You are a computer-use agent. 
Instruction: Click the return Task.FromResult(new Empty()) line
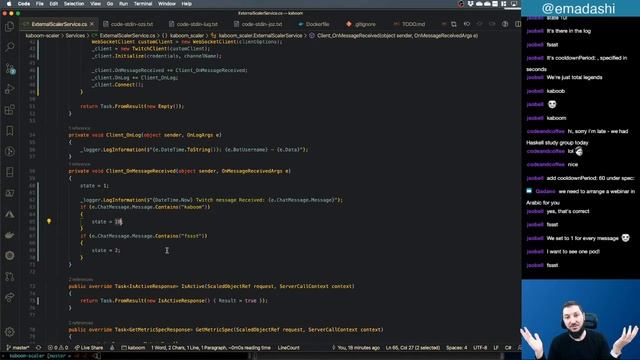(x=132, y=106)
